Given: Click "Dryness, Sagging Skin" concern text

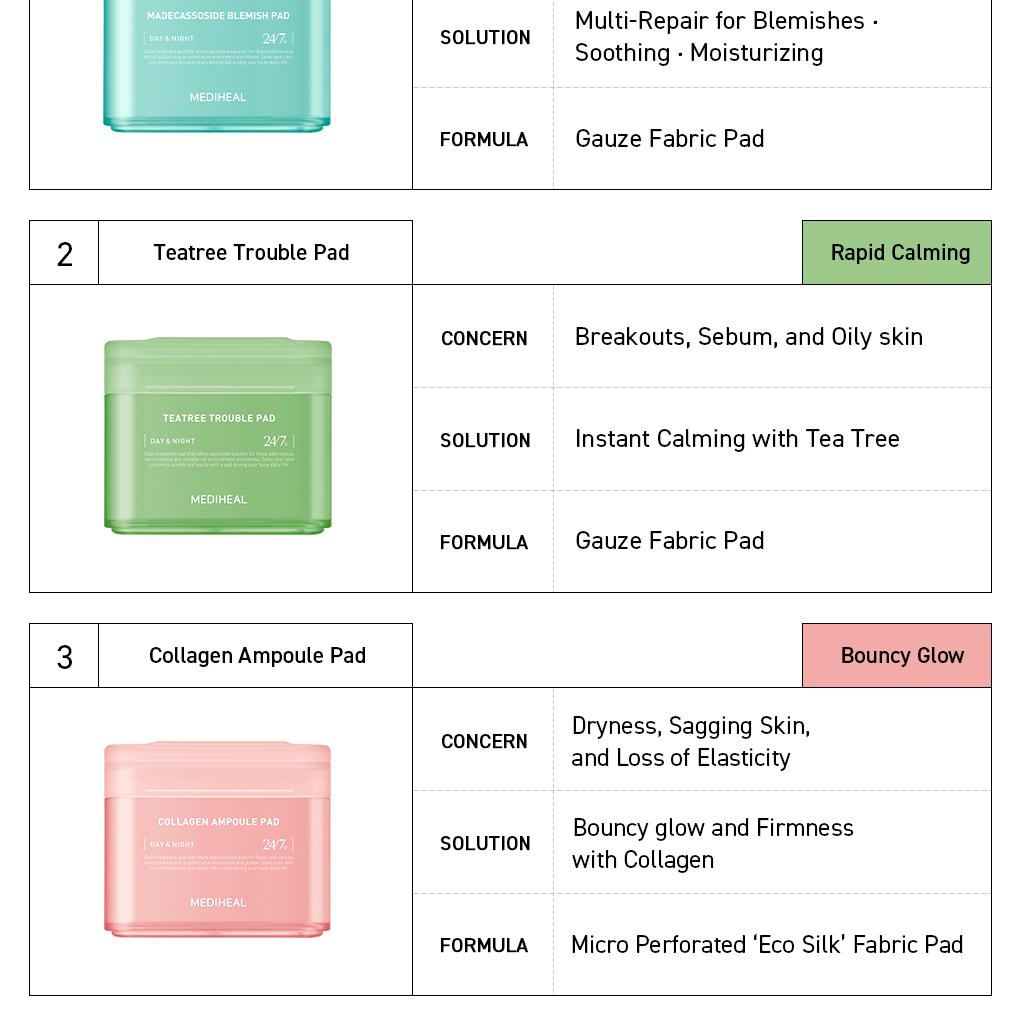Looking at the screenshot, I should click(690, 726).
